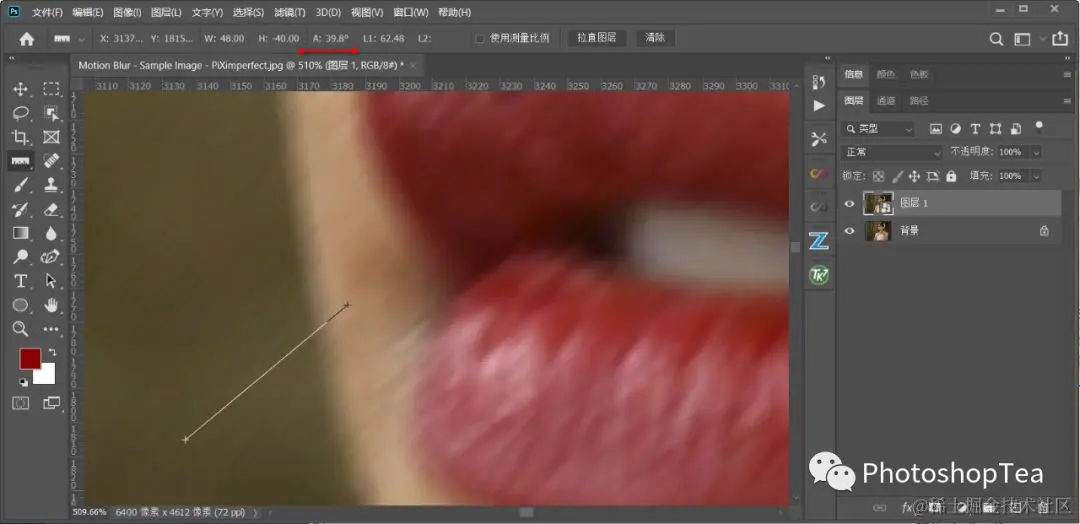
Task: Select the Crop tool
Action: (x=21, y=136)
